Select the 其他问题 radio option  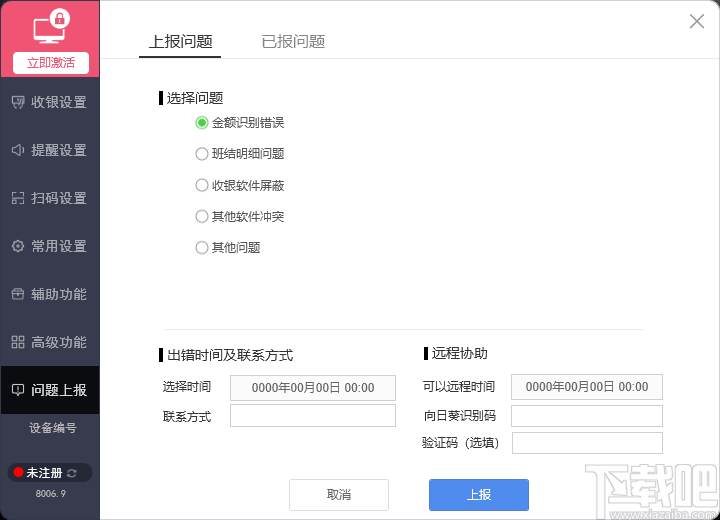(x=202, y=248)
